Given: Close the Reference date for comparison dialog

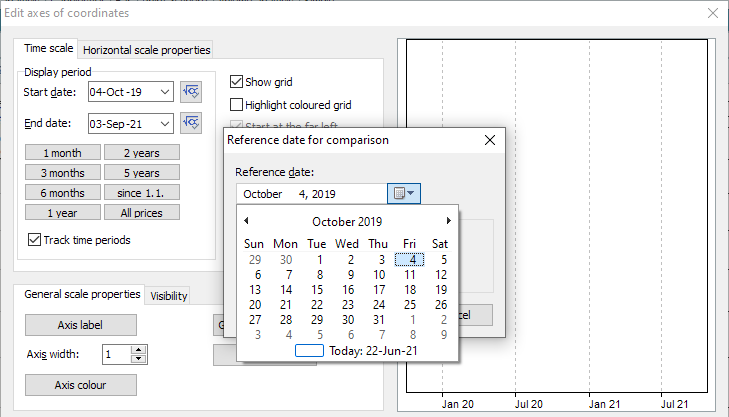Looking at the screenshot, I should coord(490,141).
